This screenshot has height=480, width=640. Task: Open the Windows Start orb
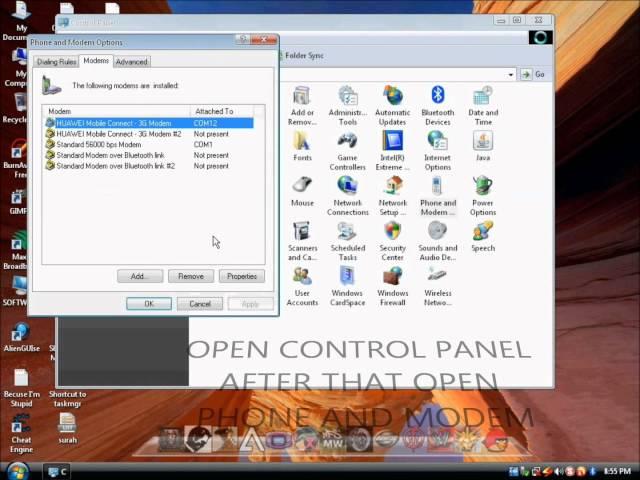[x=17, y=471]
